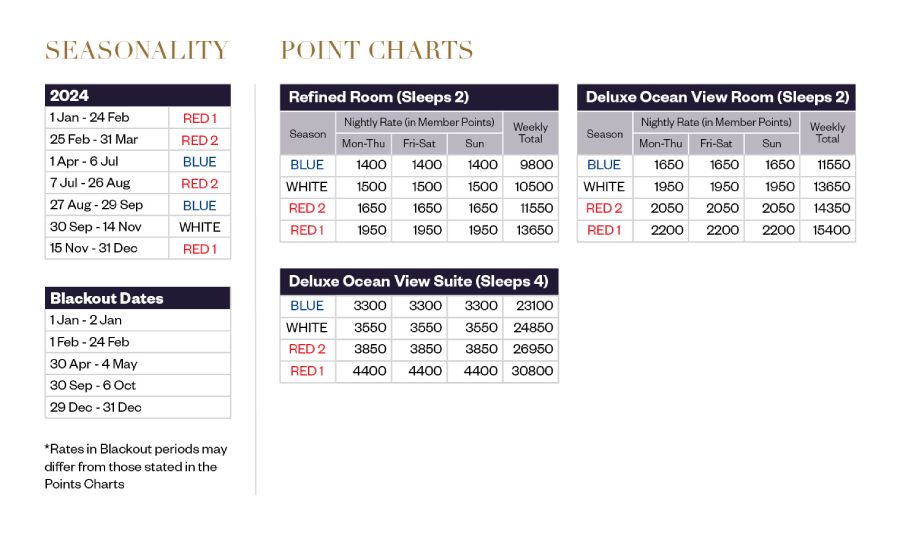Click the 7 Jul - 26 Aug date range
This screenshot has width=900, height=533.
coord(92,183)
